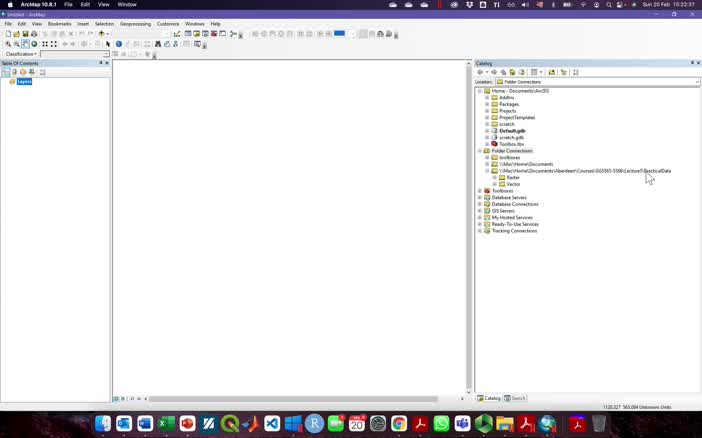Switch to the Search tab
The width and height of the screenshot is (702, 438).
(x=517, y=398)
